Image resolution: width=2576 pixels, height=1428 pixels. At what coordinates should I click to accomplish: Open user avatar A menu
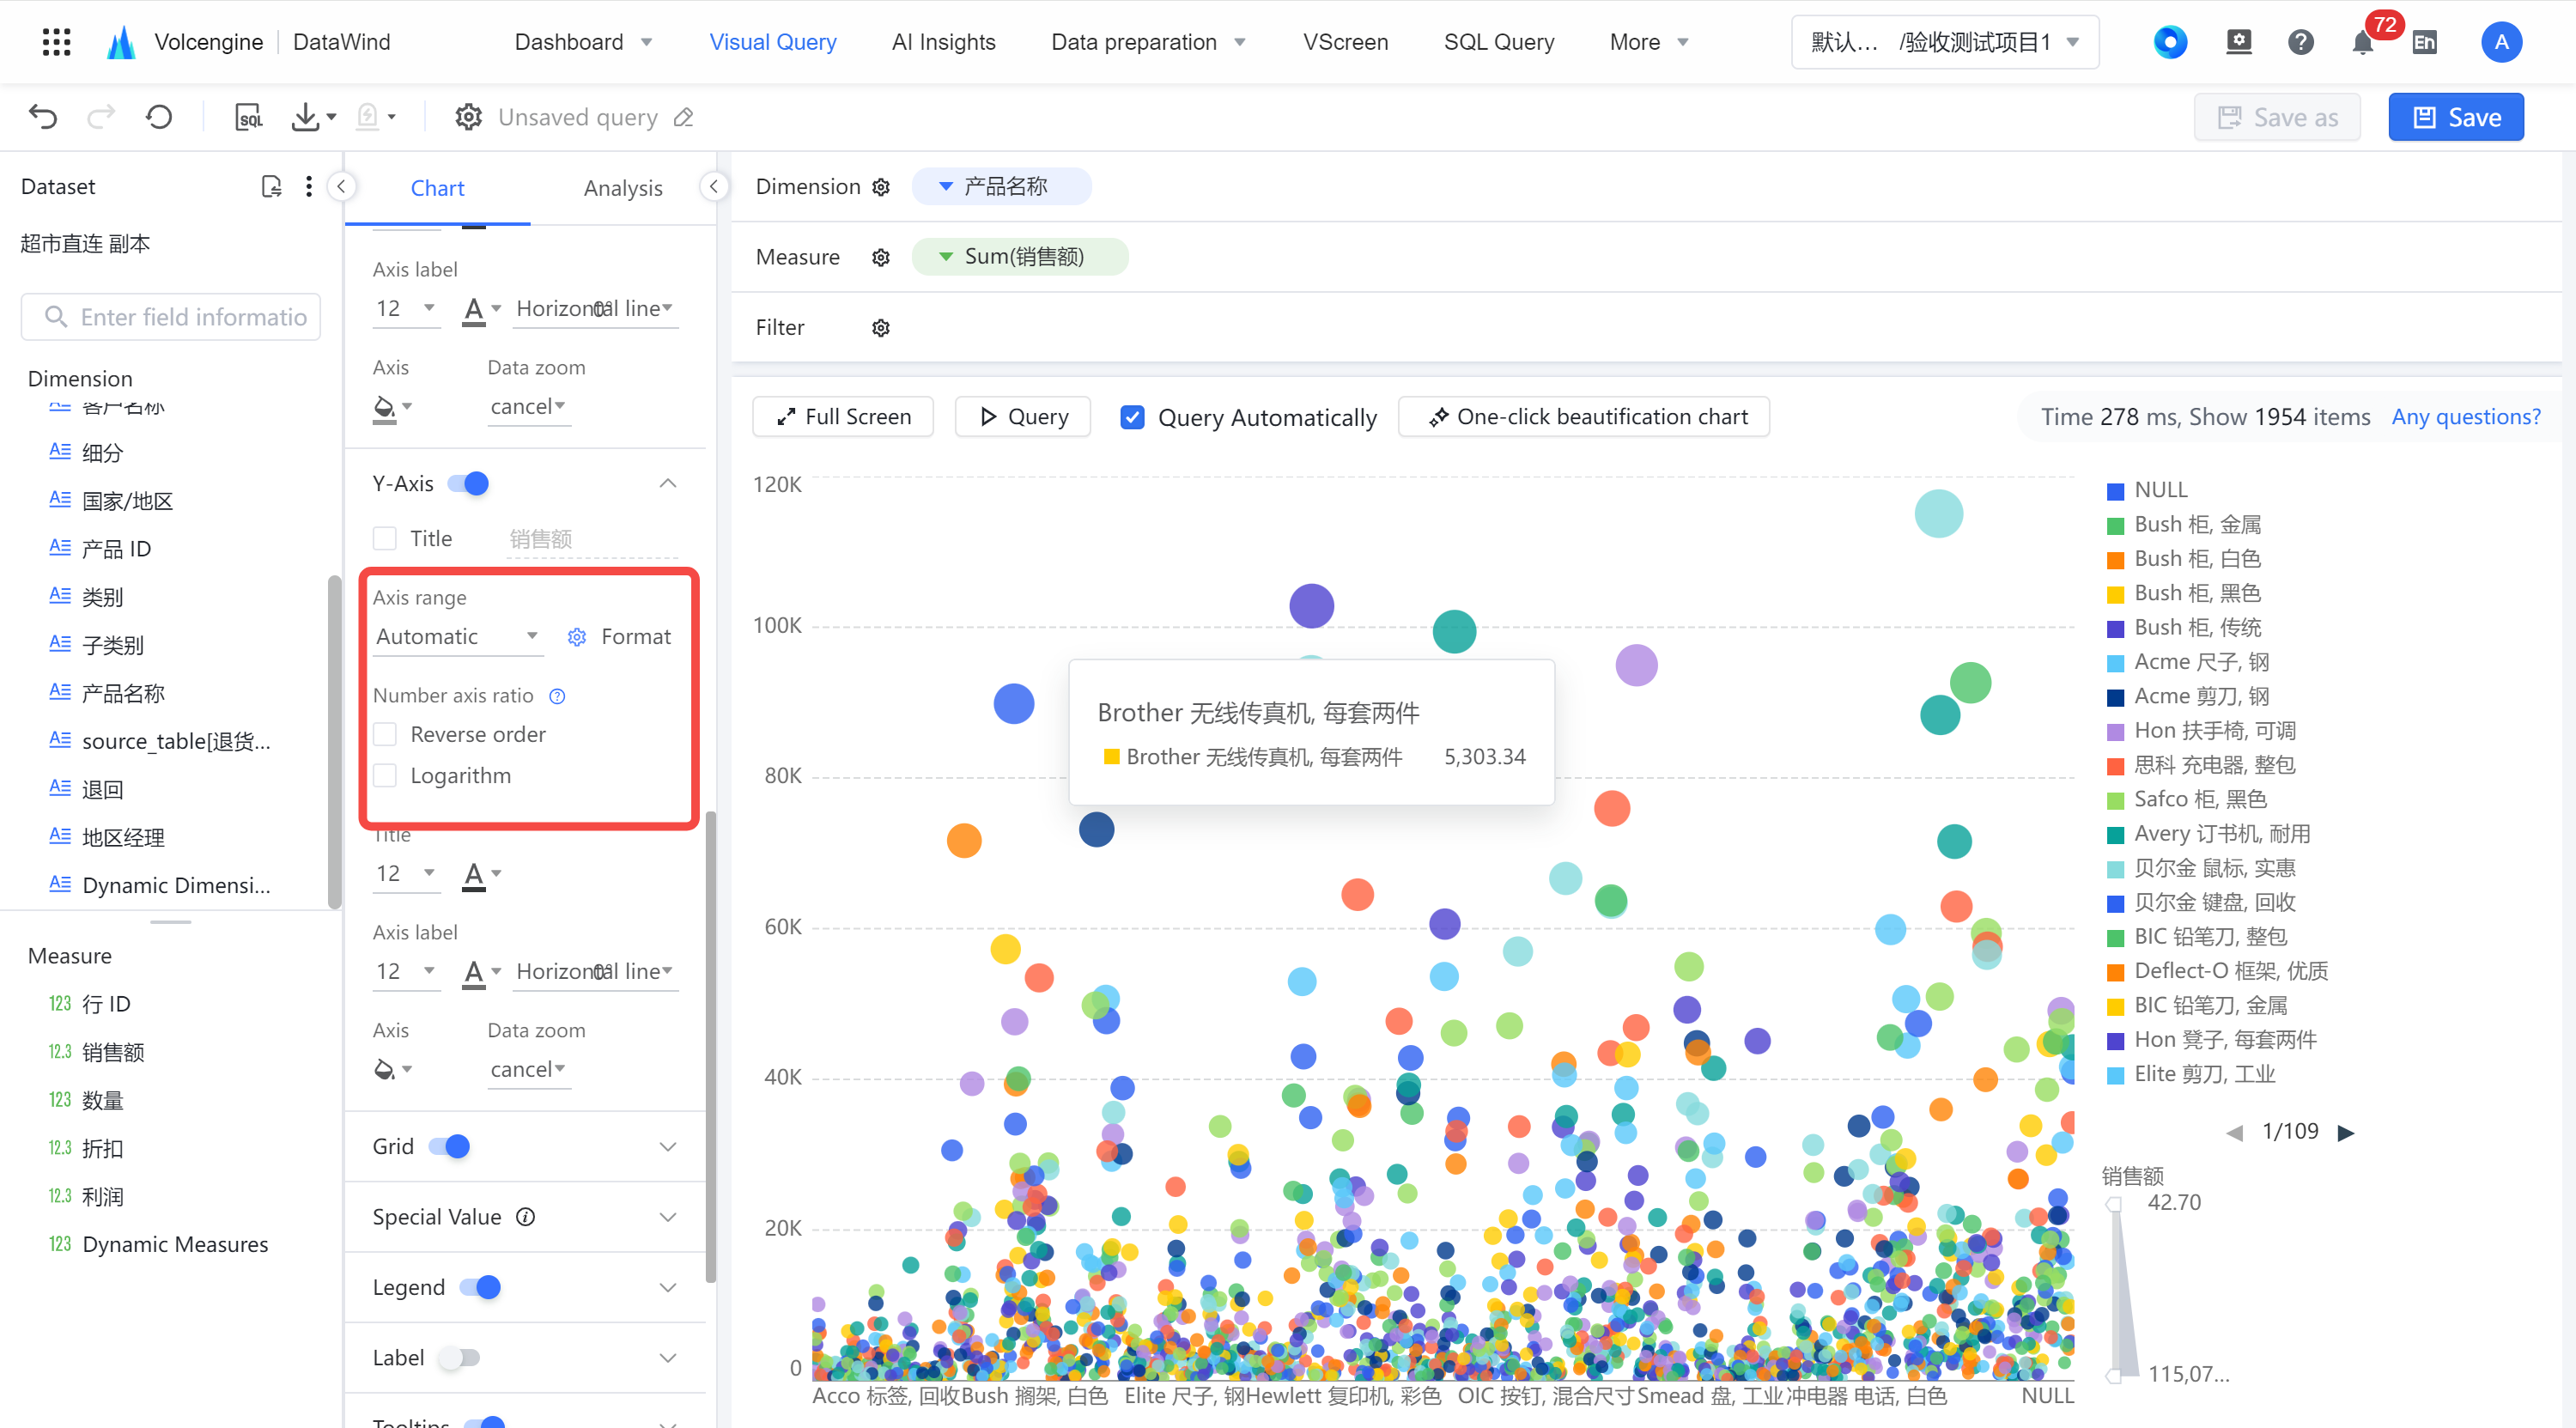(x=2501, y=42)
